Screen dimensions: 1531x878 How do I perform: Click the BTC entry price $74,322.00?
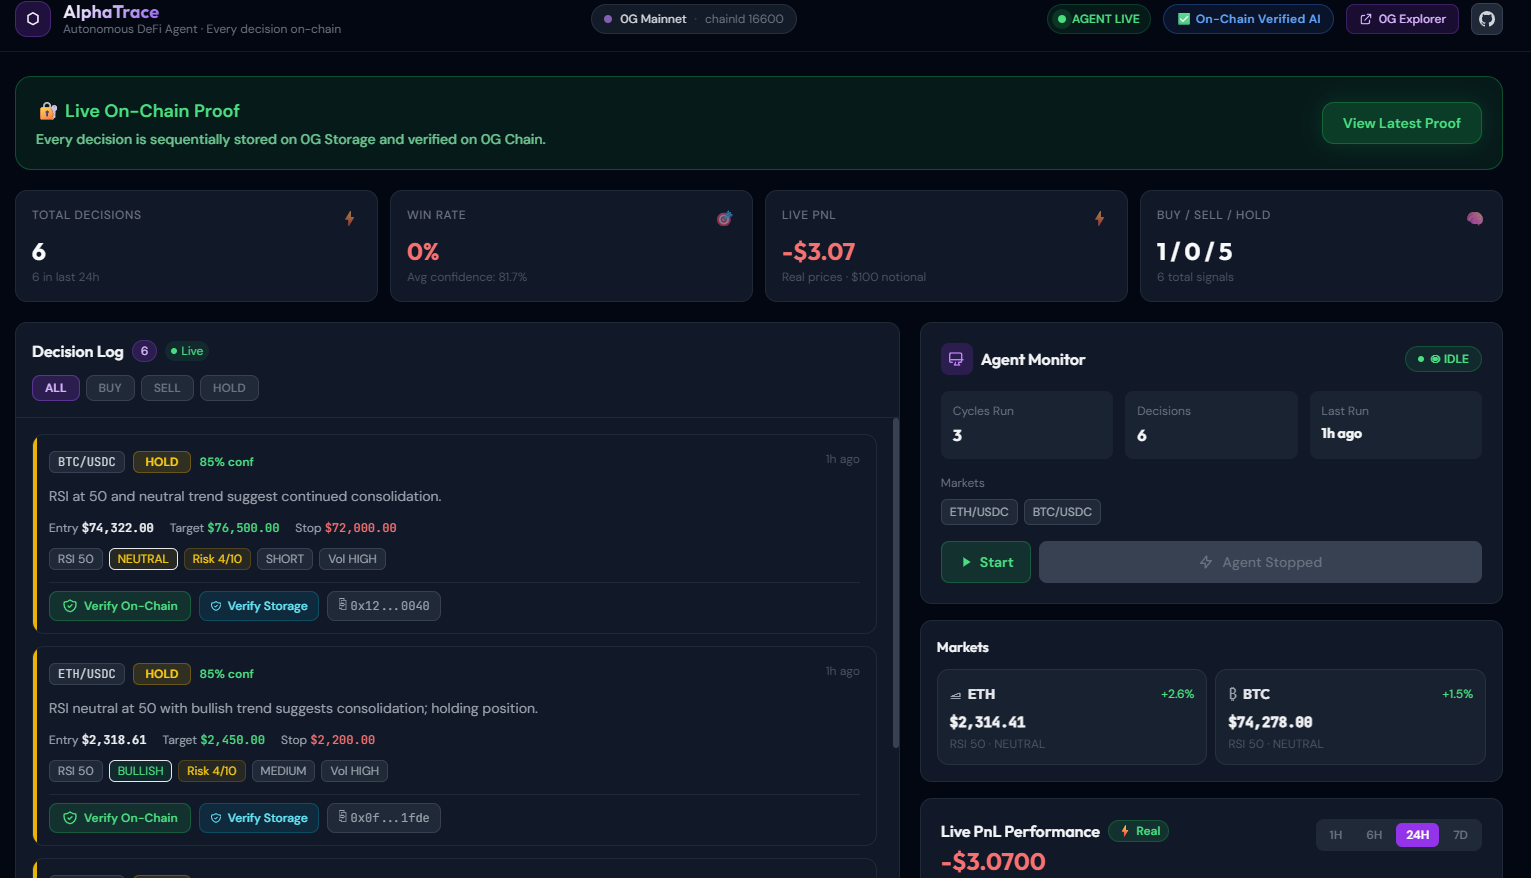(118, 528)
